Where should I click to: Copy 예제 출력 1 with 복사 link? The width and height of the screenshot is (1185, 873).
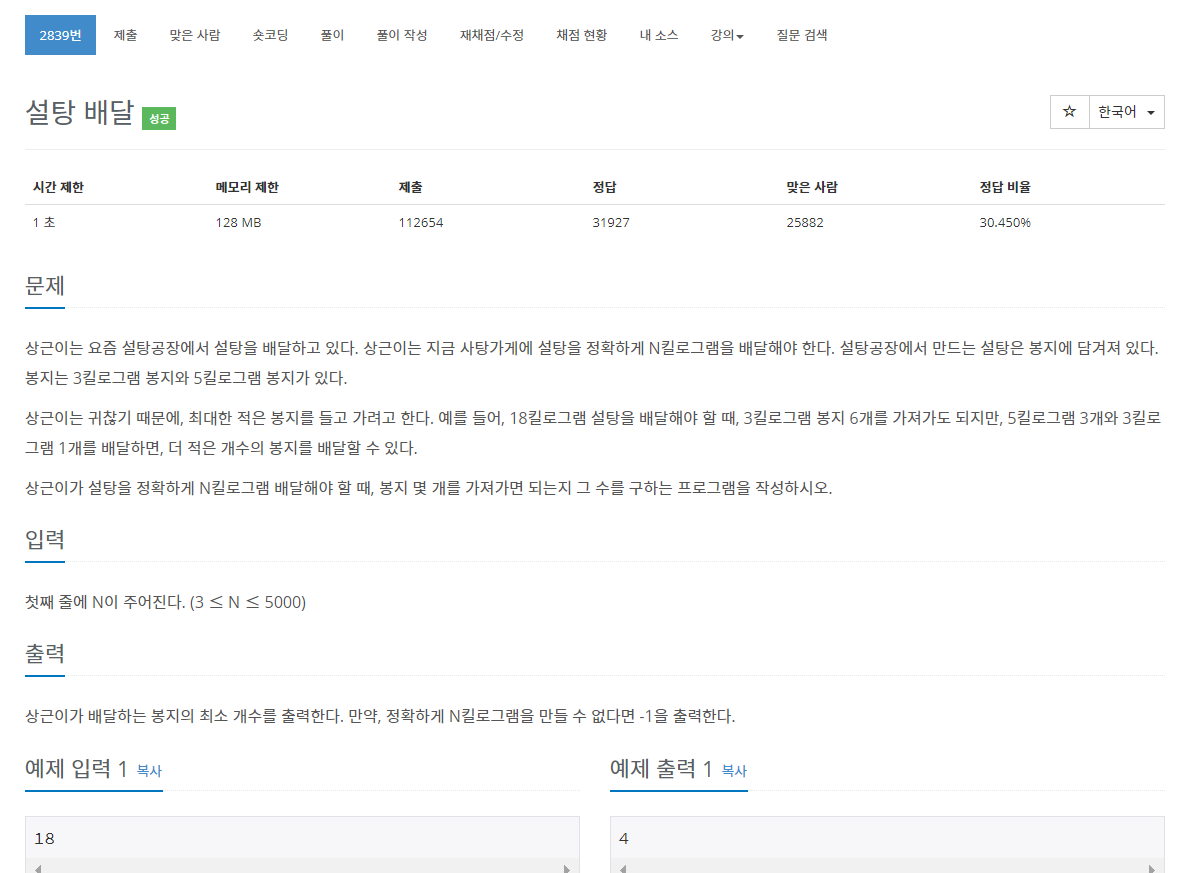[x=734, y=771]
